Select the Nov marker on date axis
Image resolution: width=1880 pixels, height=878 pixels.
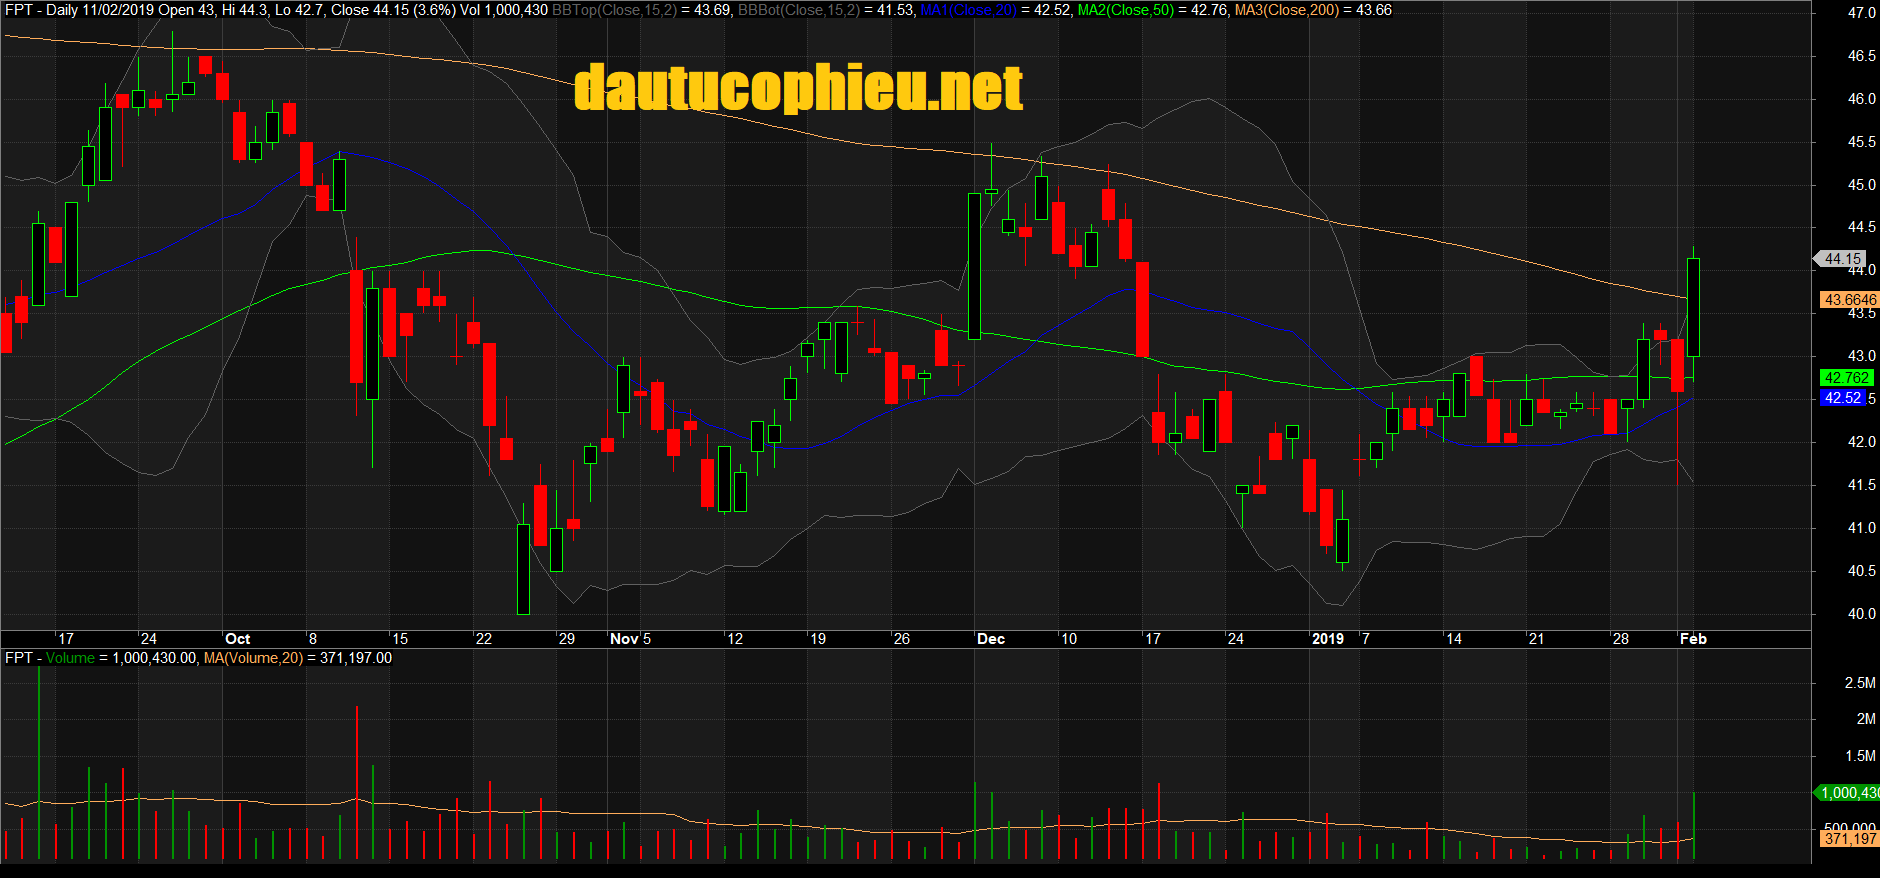(x=624, y=639)
